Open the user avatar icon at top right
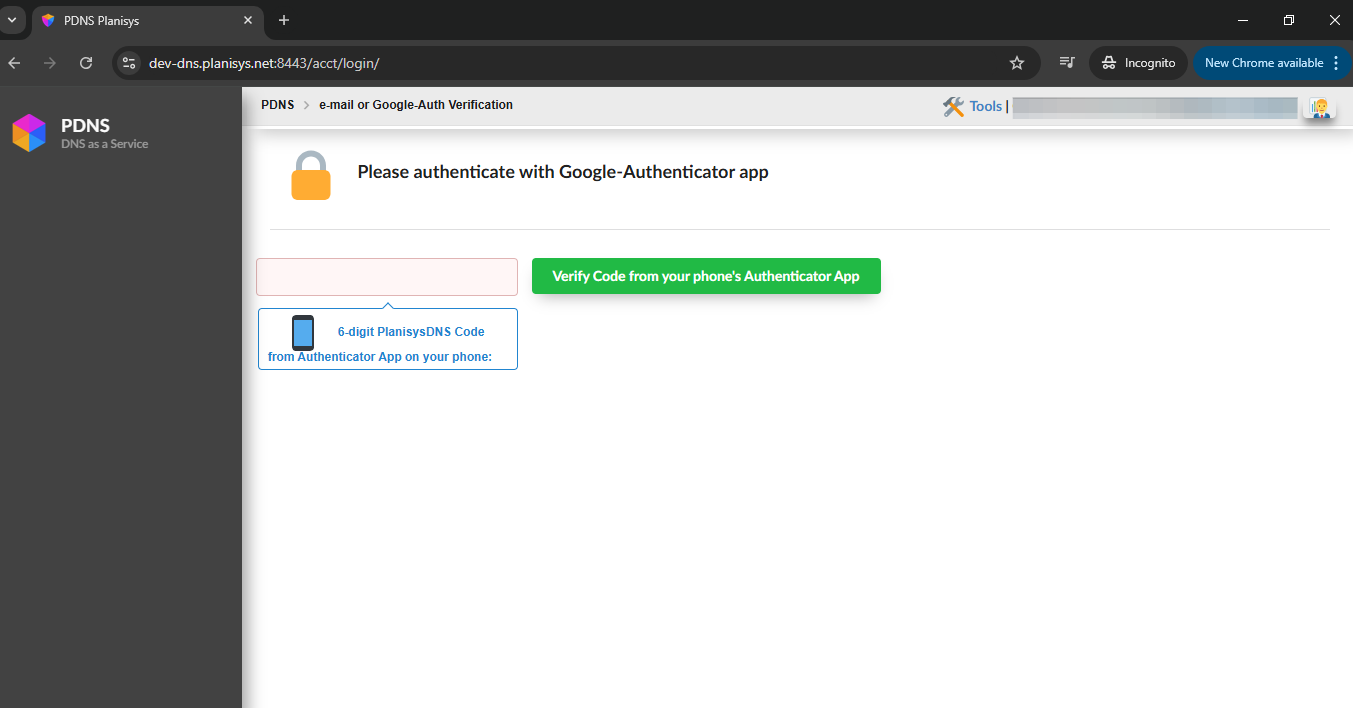The image size is (1353, 708). click(1320, 107)
